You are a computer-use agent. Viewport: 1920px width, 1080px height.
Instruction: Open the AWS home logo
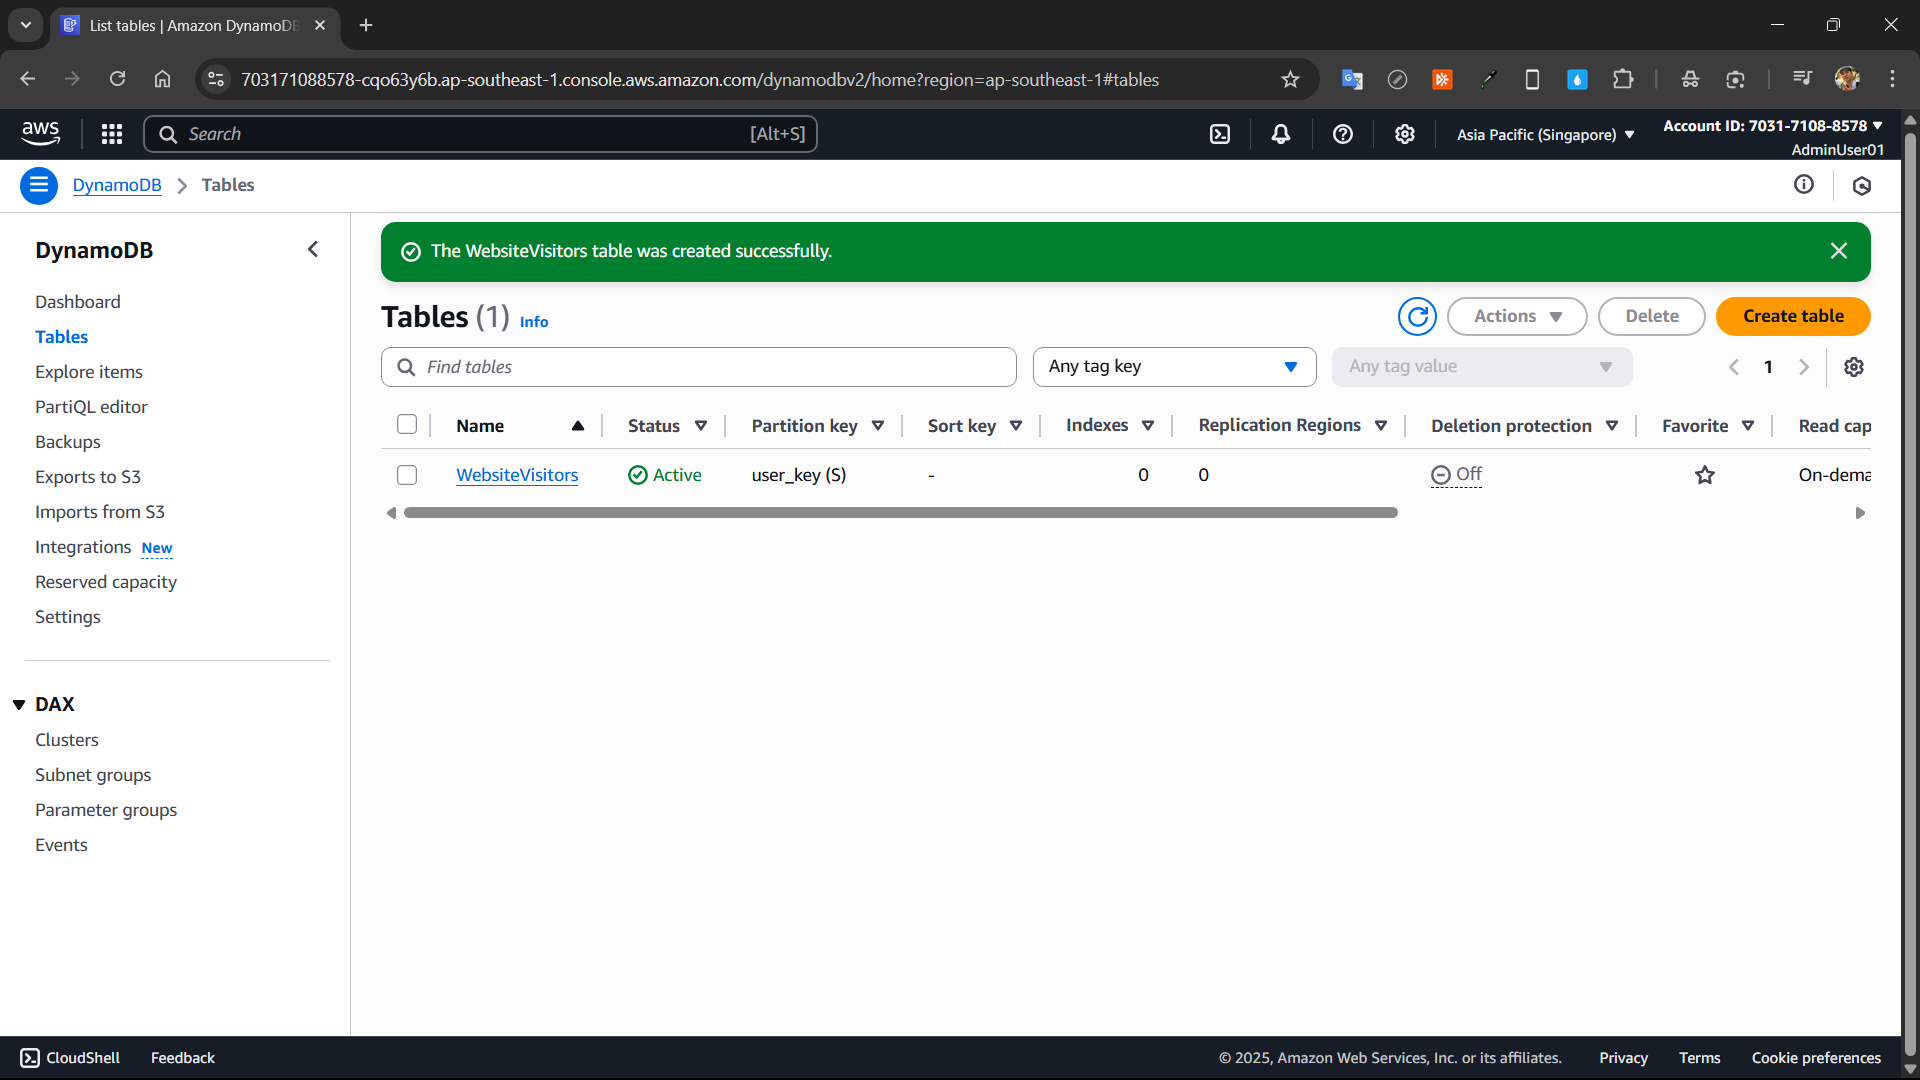pyautogui.click(x=40, y=133)
